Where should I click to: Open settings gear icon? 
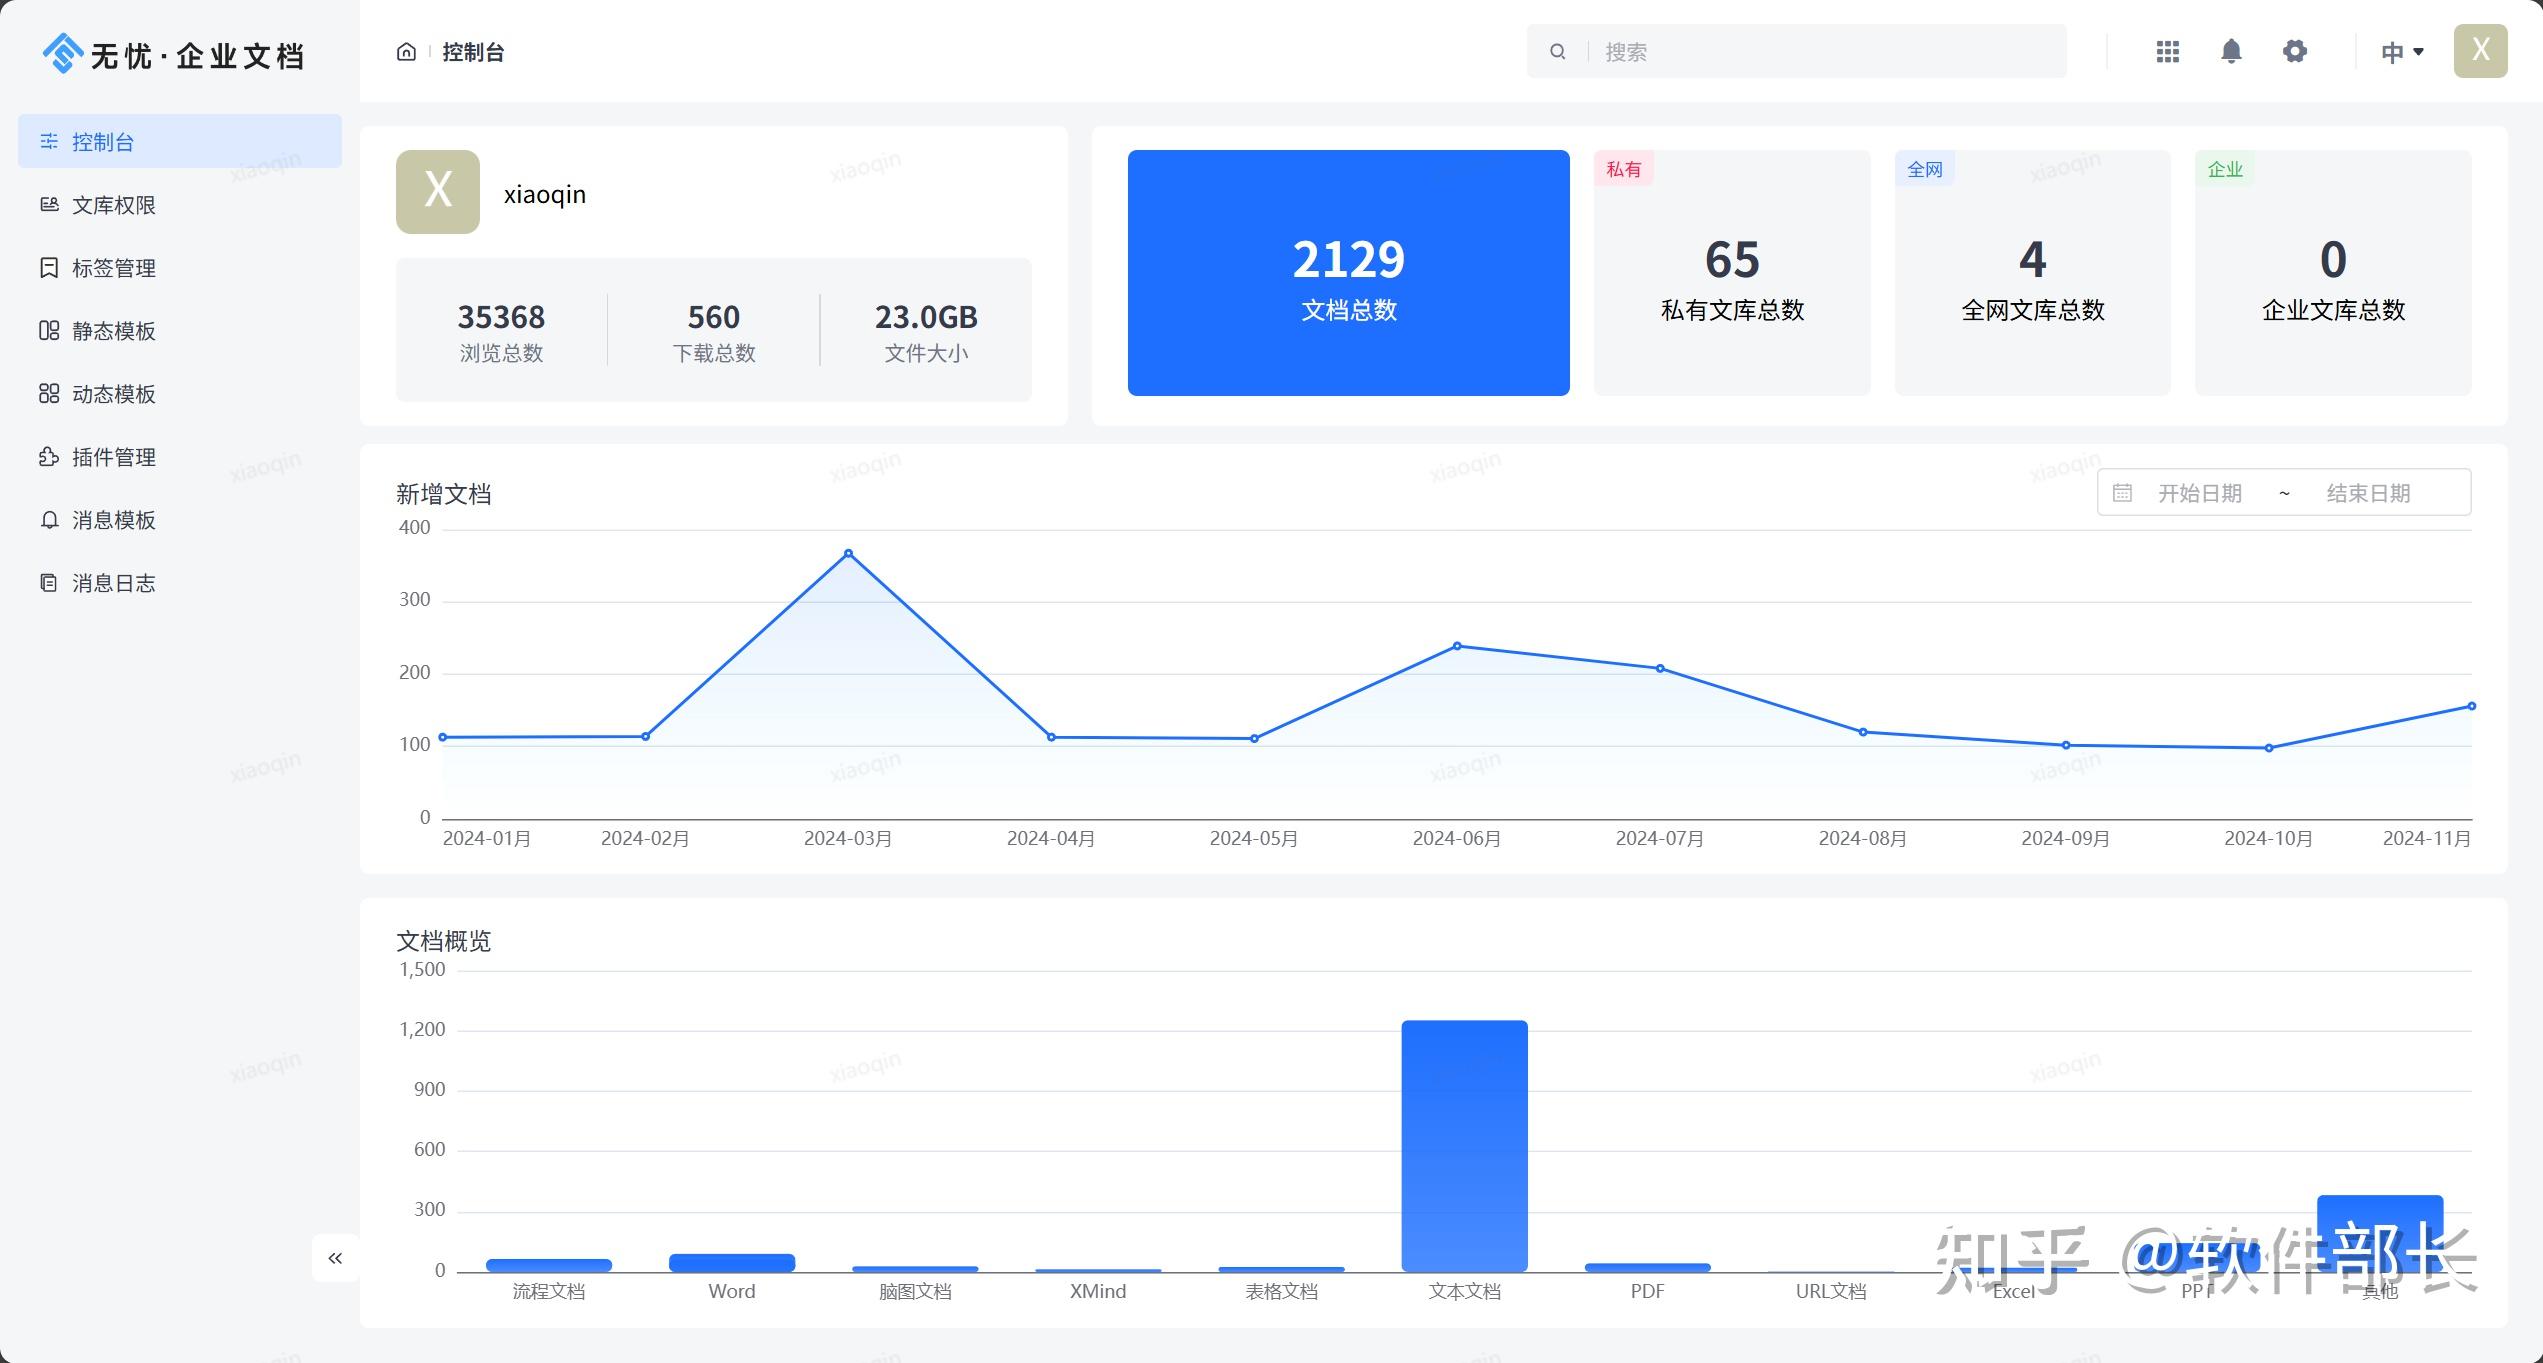(x=2295, y=51)
